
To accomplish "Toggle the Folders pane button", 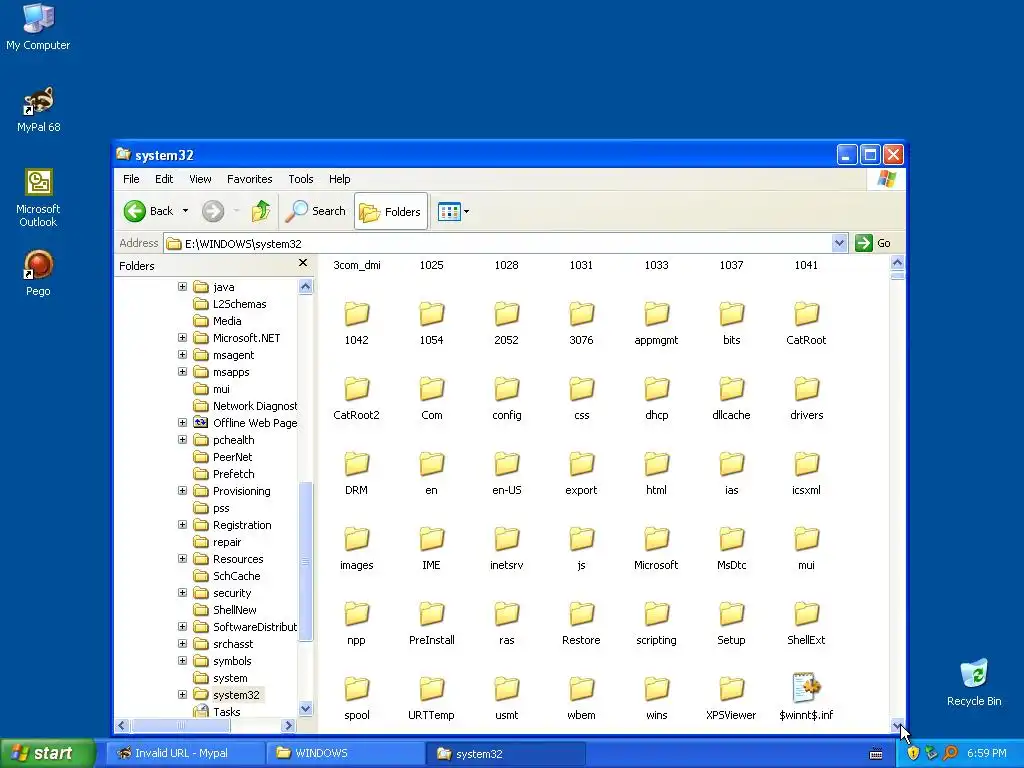I will 391,211.
